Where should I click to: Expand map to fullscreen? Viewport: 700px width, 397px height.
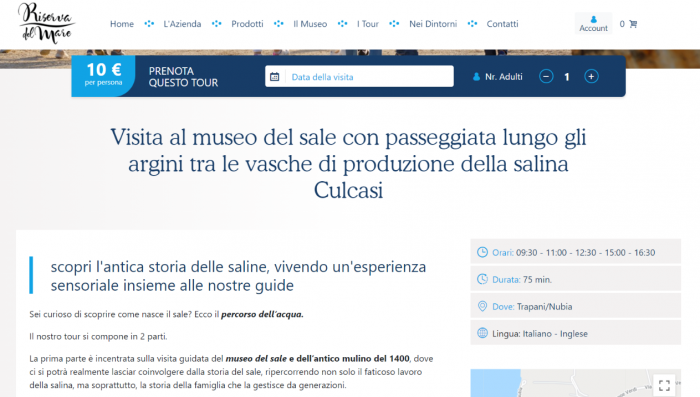click(x=664, y=385)
